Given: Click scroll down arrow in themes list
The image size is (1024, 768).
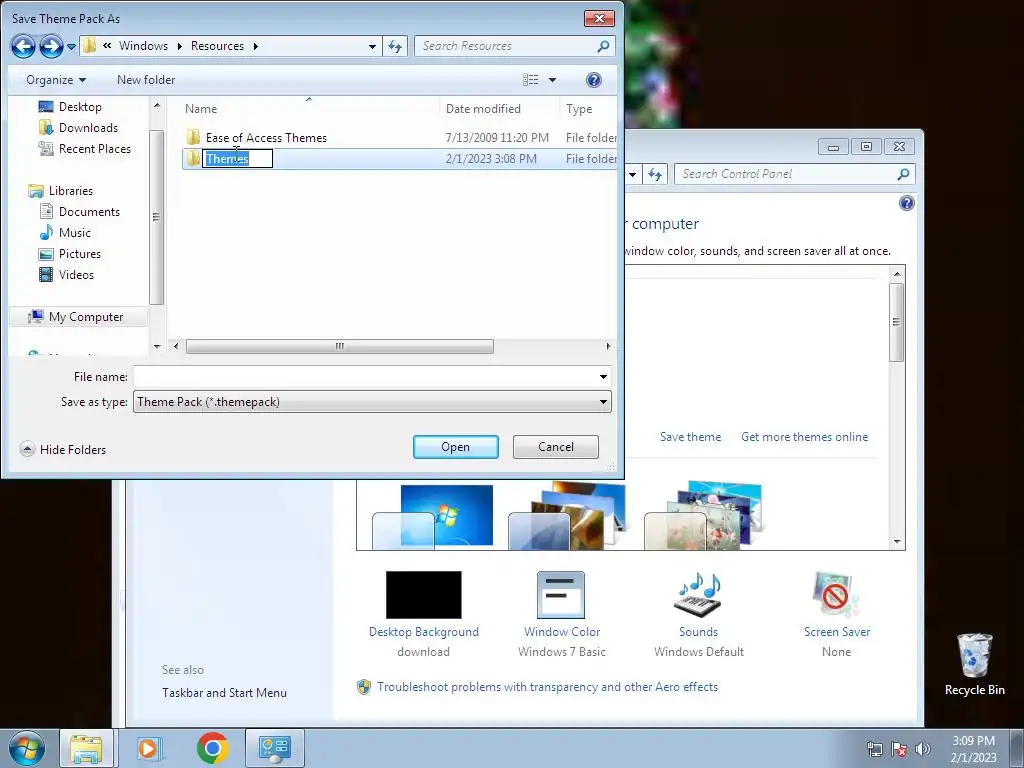Looking at the screenshot, I should (x=897, y=542).
